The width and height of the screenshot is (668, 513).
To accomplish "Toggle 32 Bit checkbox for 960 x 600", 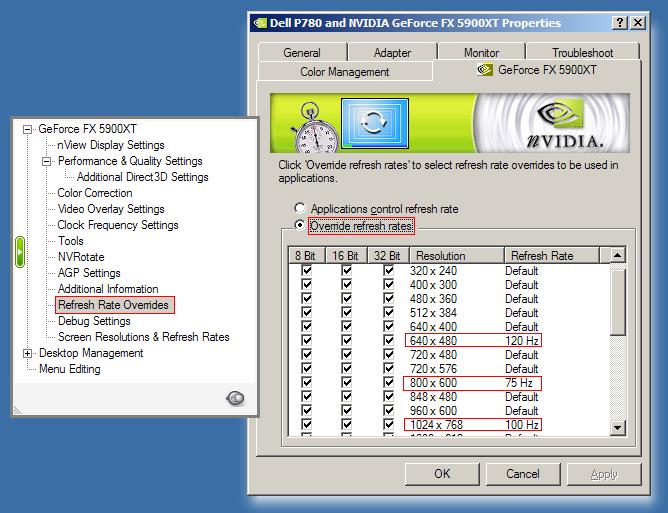I will (x=388, y=410).
